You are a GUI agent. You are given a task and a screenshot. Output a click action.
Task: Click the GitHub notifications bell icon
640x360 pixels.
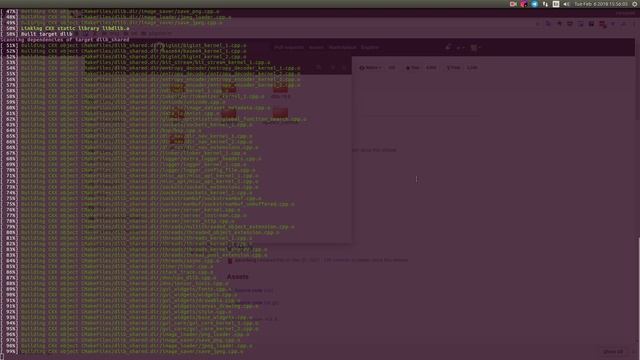(448, 47)
